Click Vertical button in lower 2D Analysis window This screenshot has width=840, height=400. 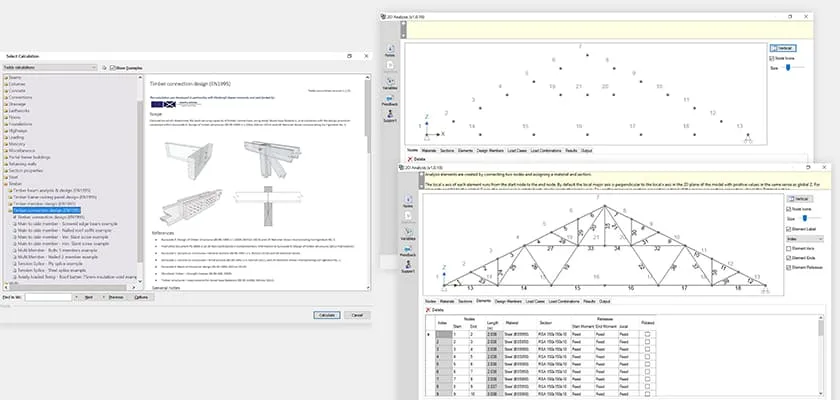[799, 199]
